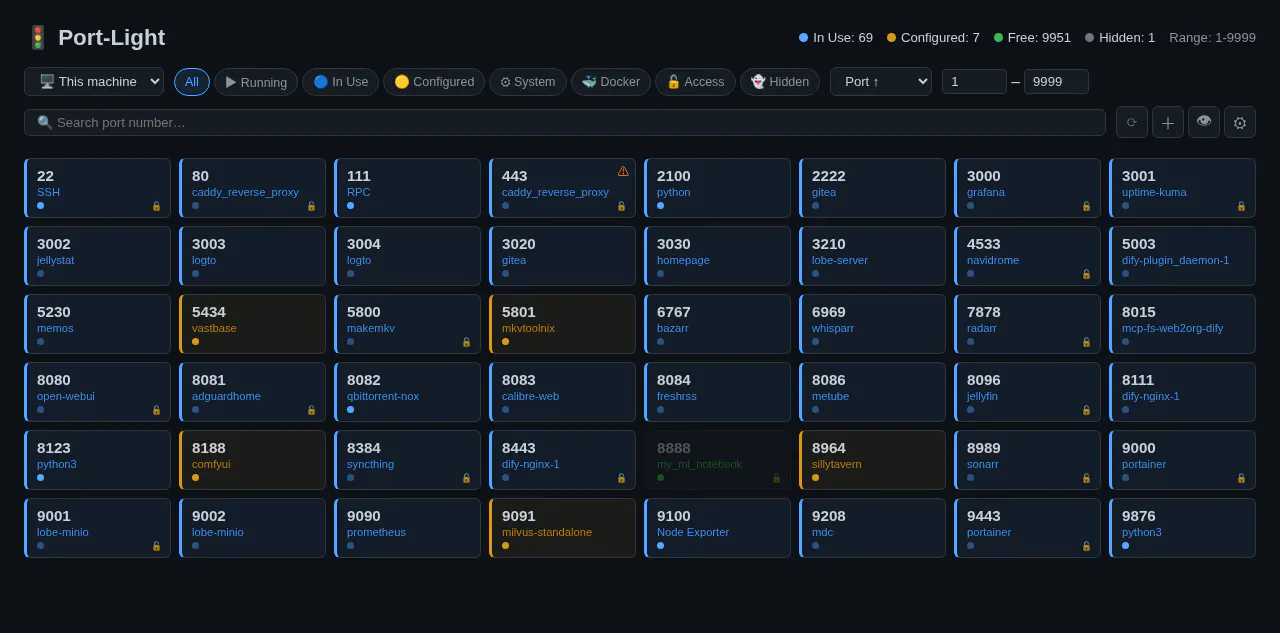Click the lock icon on port 8443 card

click(621, 478)
